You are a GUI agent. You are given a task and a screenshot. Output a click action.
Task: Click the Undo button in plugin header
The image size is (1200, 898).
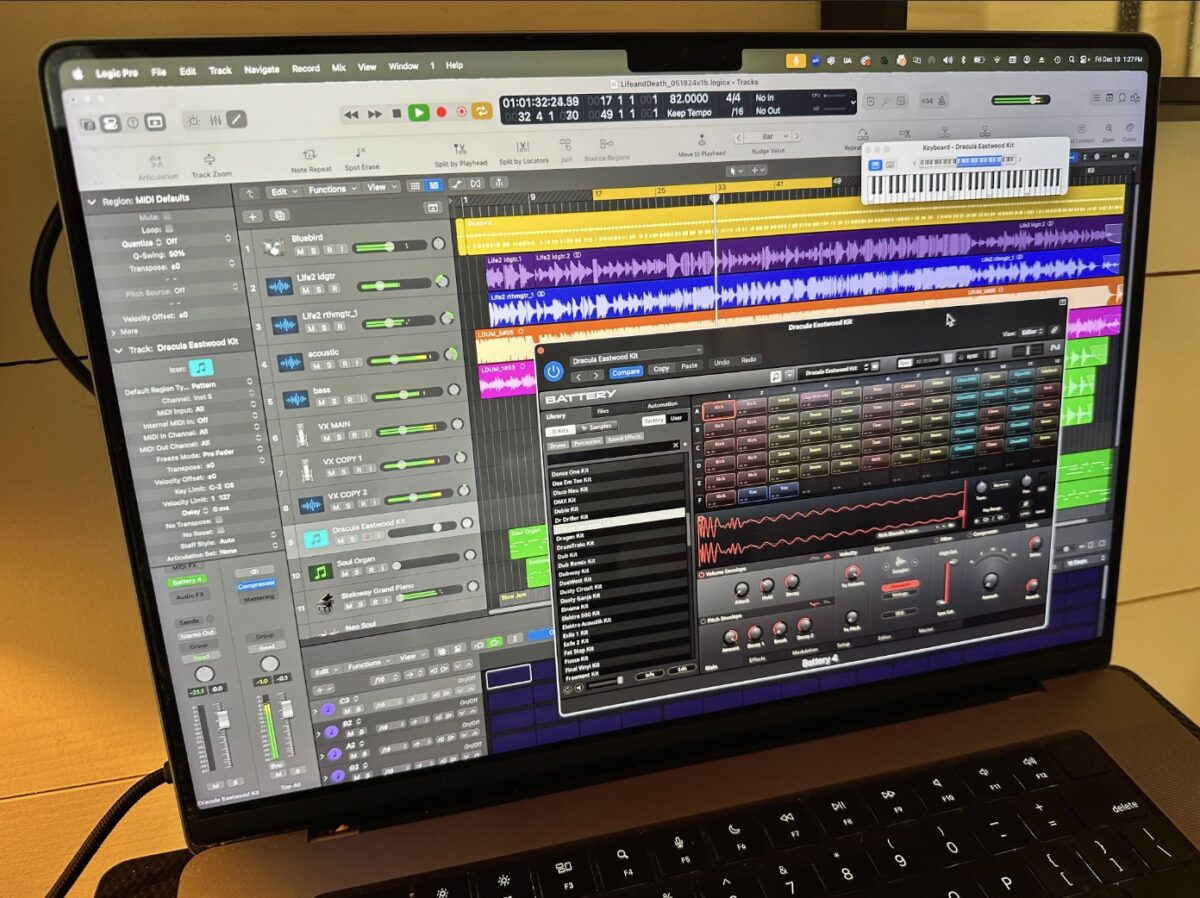[720, 362]
